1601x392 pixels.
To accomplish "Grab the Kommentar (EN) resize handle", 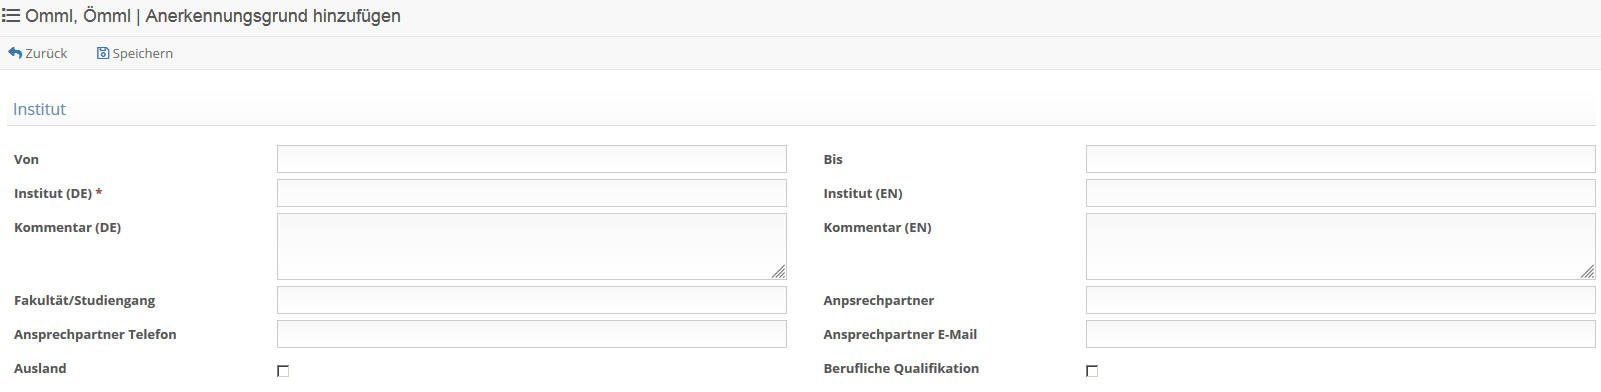I will point(1588,272).
